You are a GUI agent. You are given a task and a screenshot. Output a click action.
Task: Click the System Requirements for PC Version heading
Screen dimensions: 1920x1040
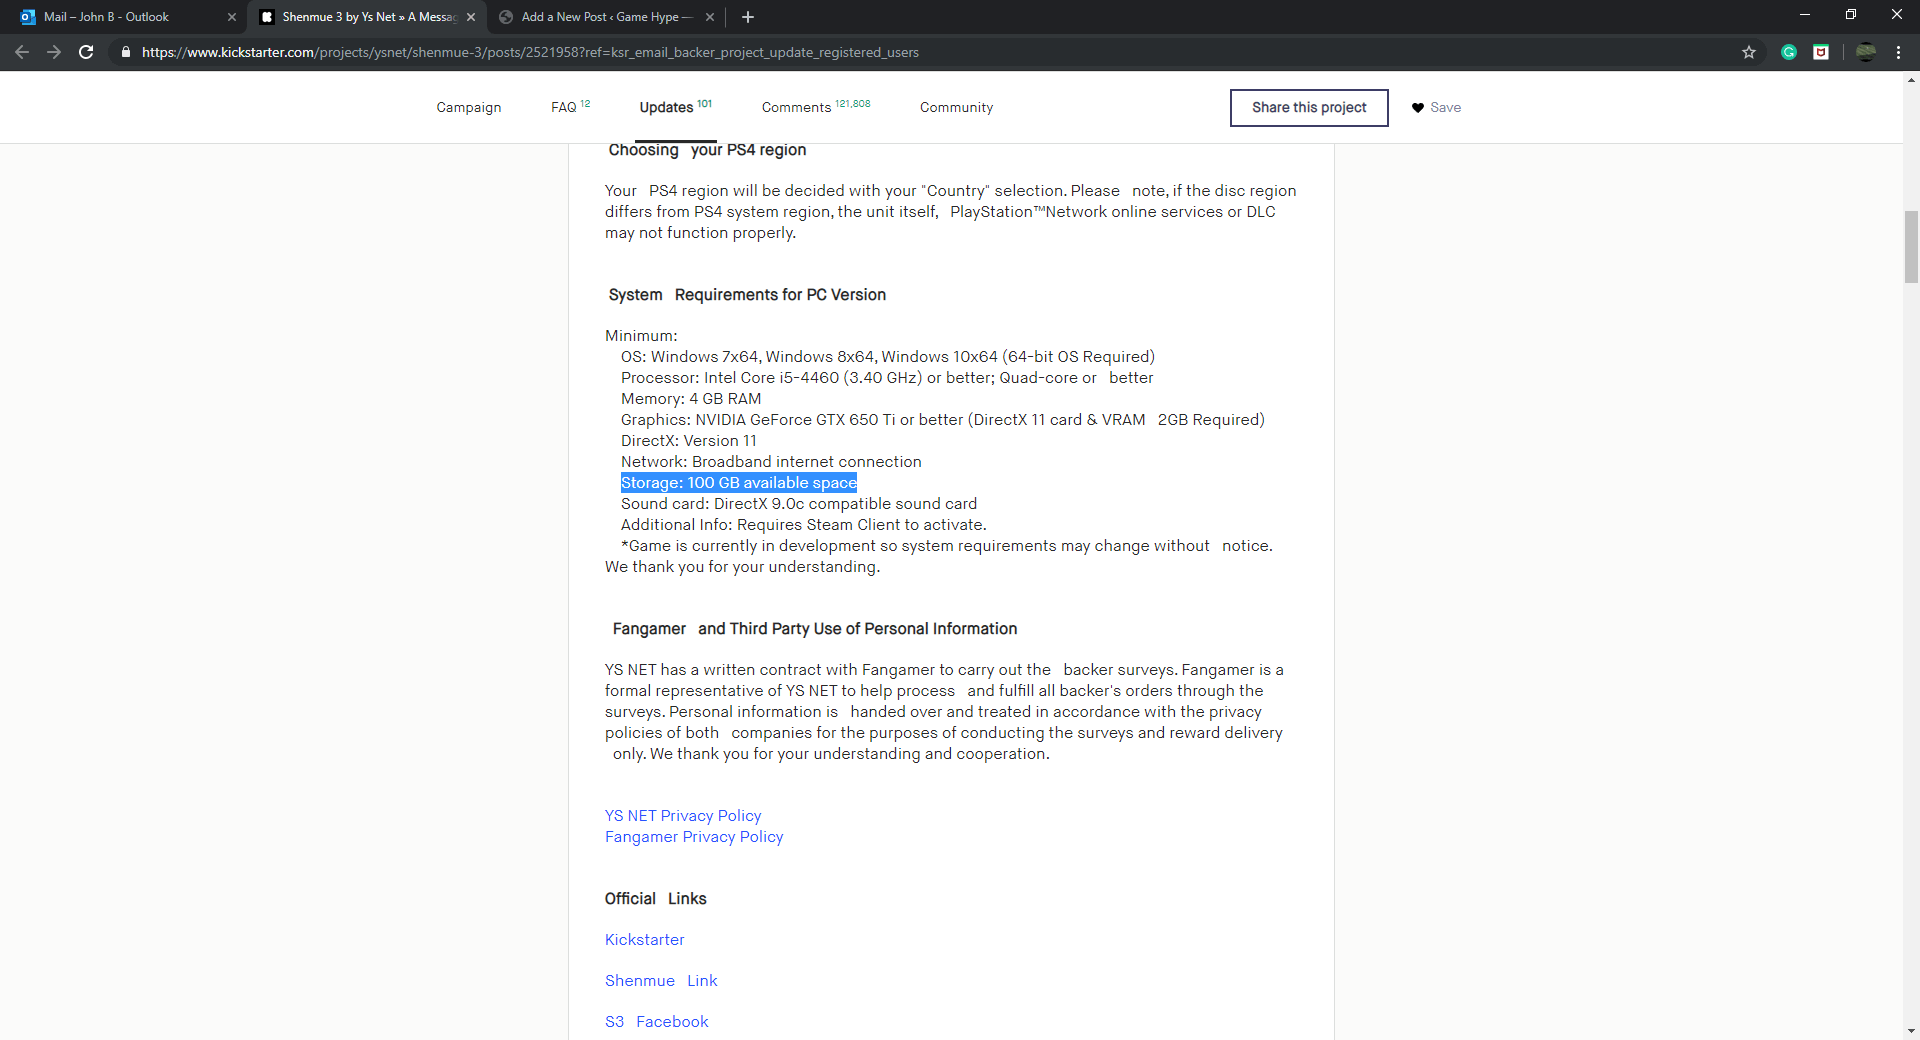pos(747,295)
